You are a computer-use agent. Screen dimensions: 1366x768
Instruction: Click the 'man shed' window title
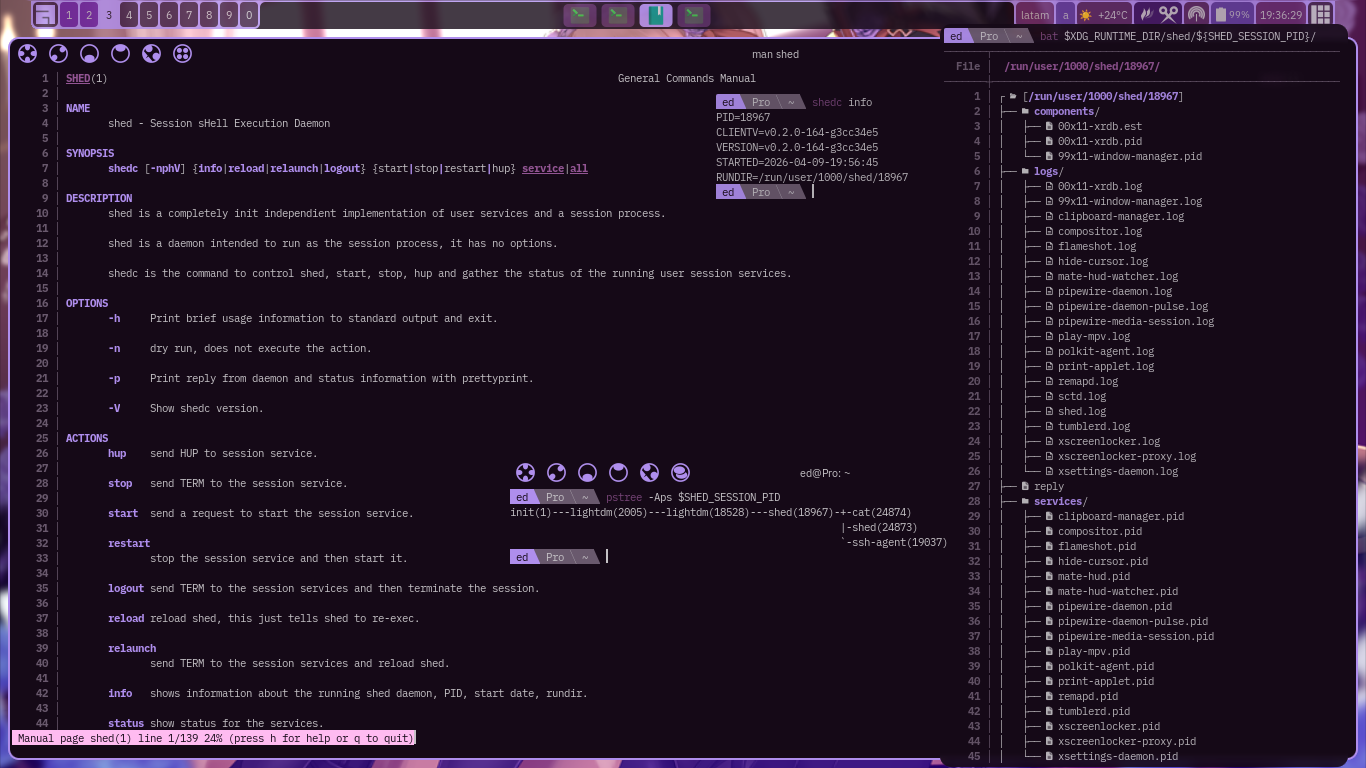point(775,54)
